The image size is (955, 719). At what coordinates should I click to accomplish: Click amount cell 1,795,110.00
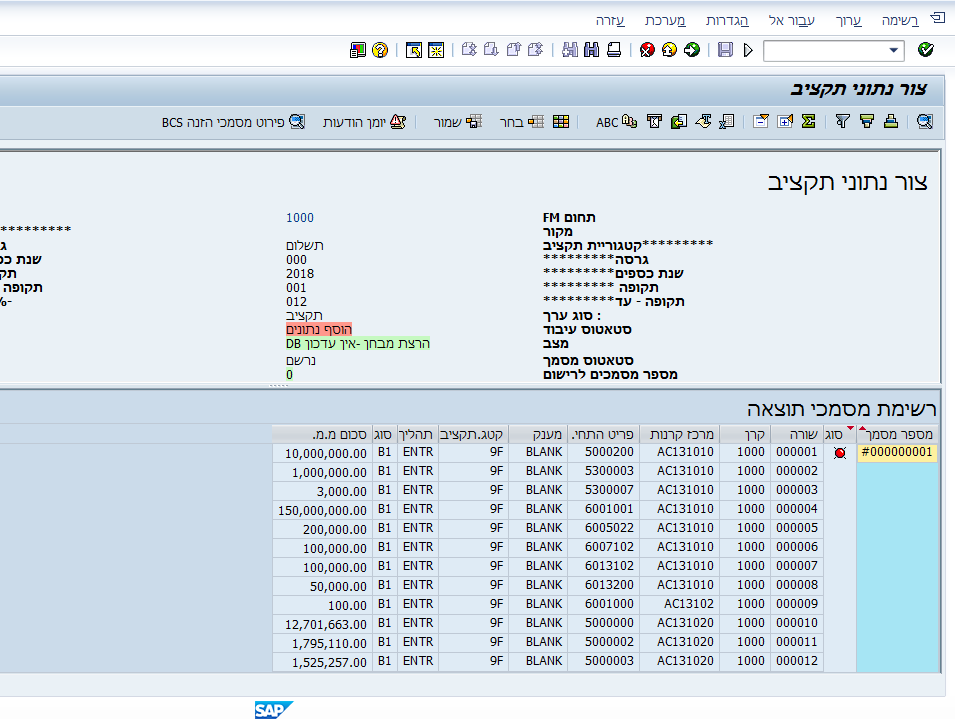point(321,643)
